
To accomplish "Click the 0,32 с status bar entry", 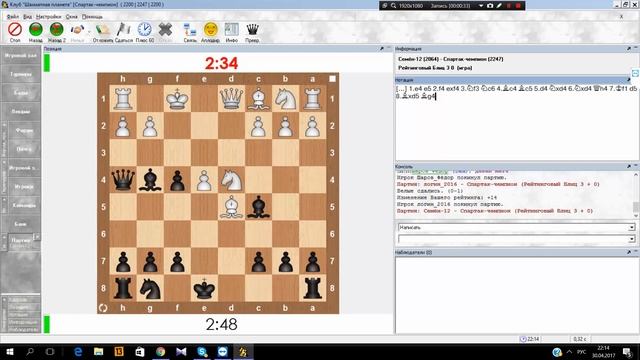I will click(580, 339).
